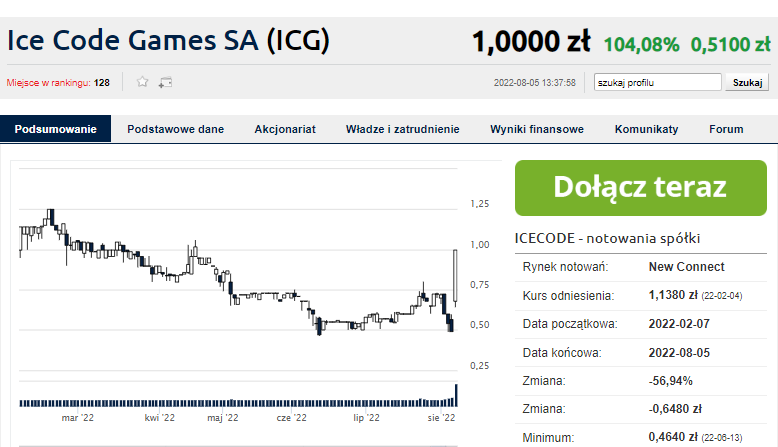
Task: Add ICG to favorites with star icon
Action: [142, 82]
